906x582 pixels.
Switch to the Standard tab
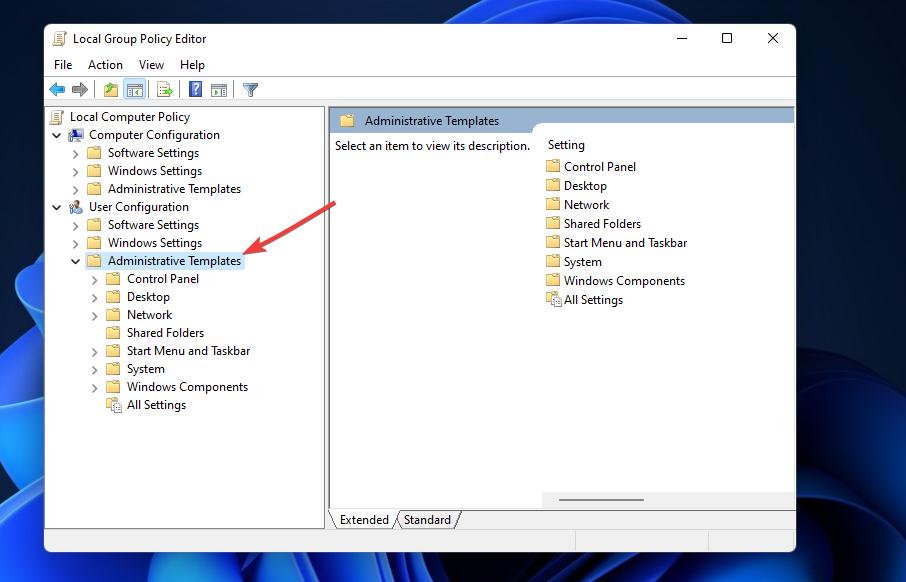[427, 520]
